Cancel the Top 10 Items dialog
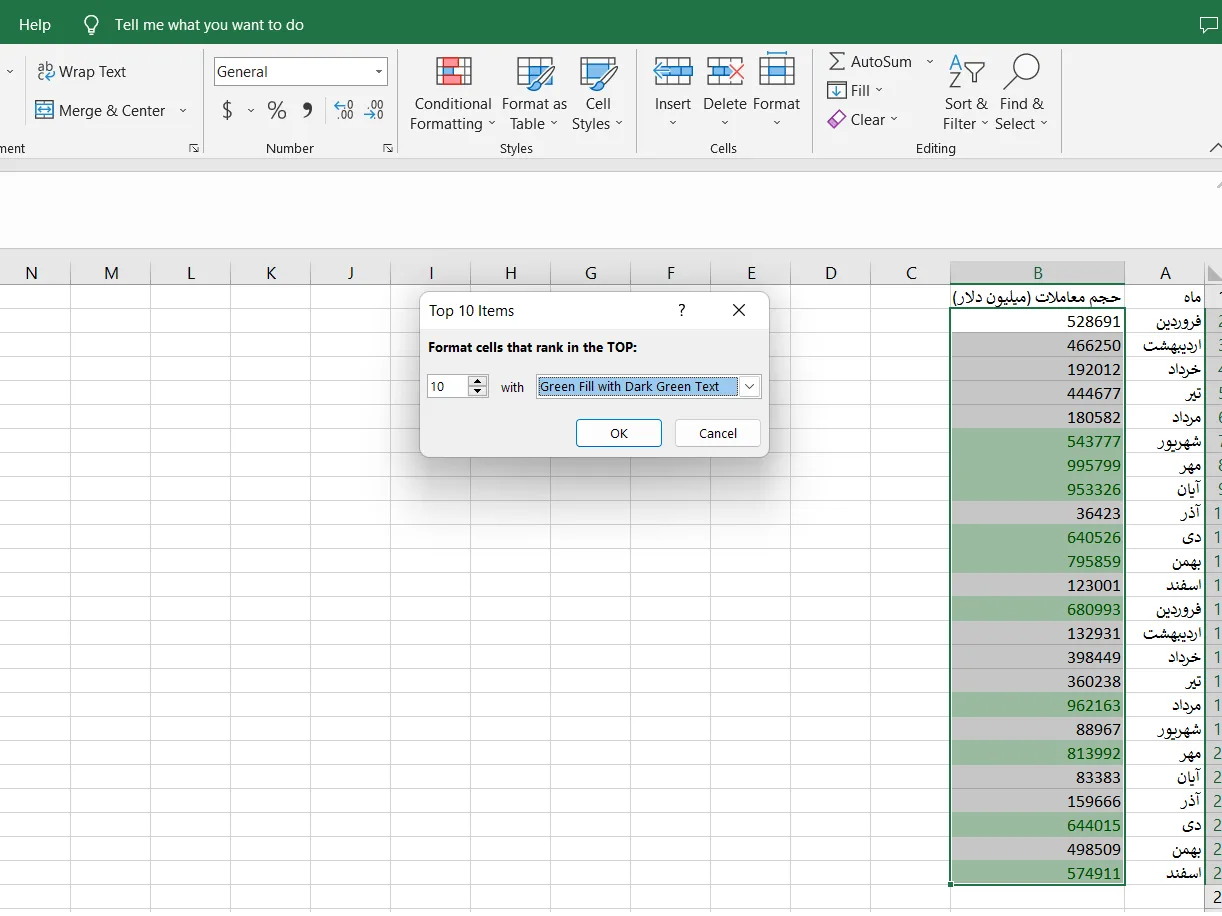The width and height of the screenshot is (1222, 916). point(718,433)
